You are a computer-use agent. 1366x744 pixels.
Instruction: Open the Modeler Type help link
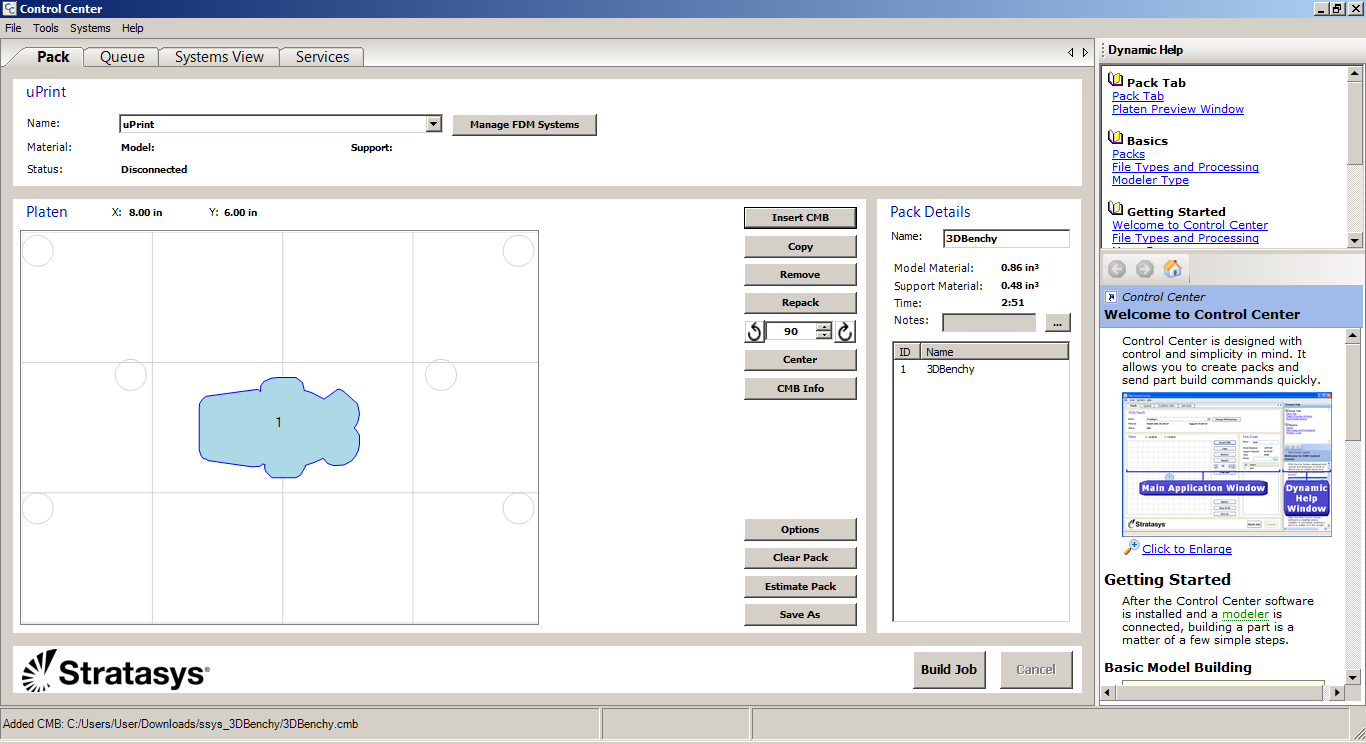[x=1150, y=180]
